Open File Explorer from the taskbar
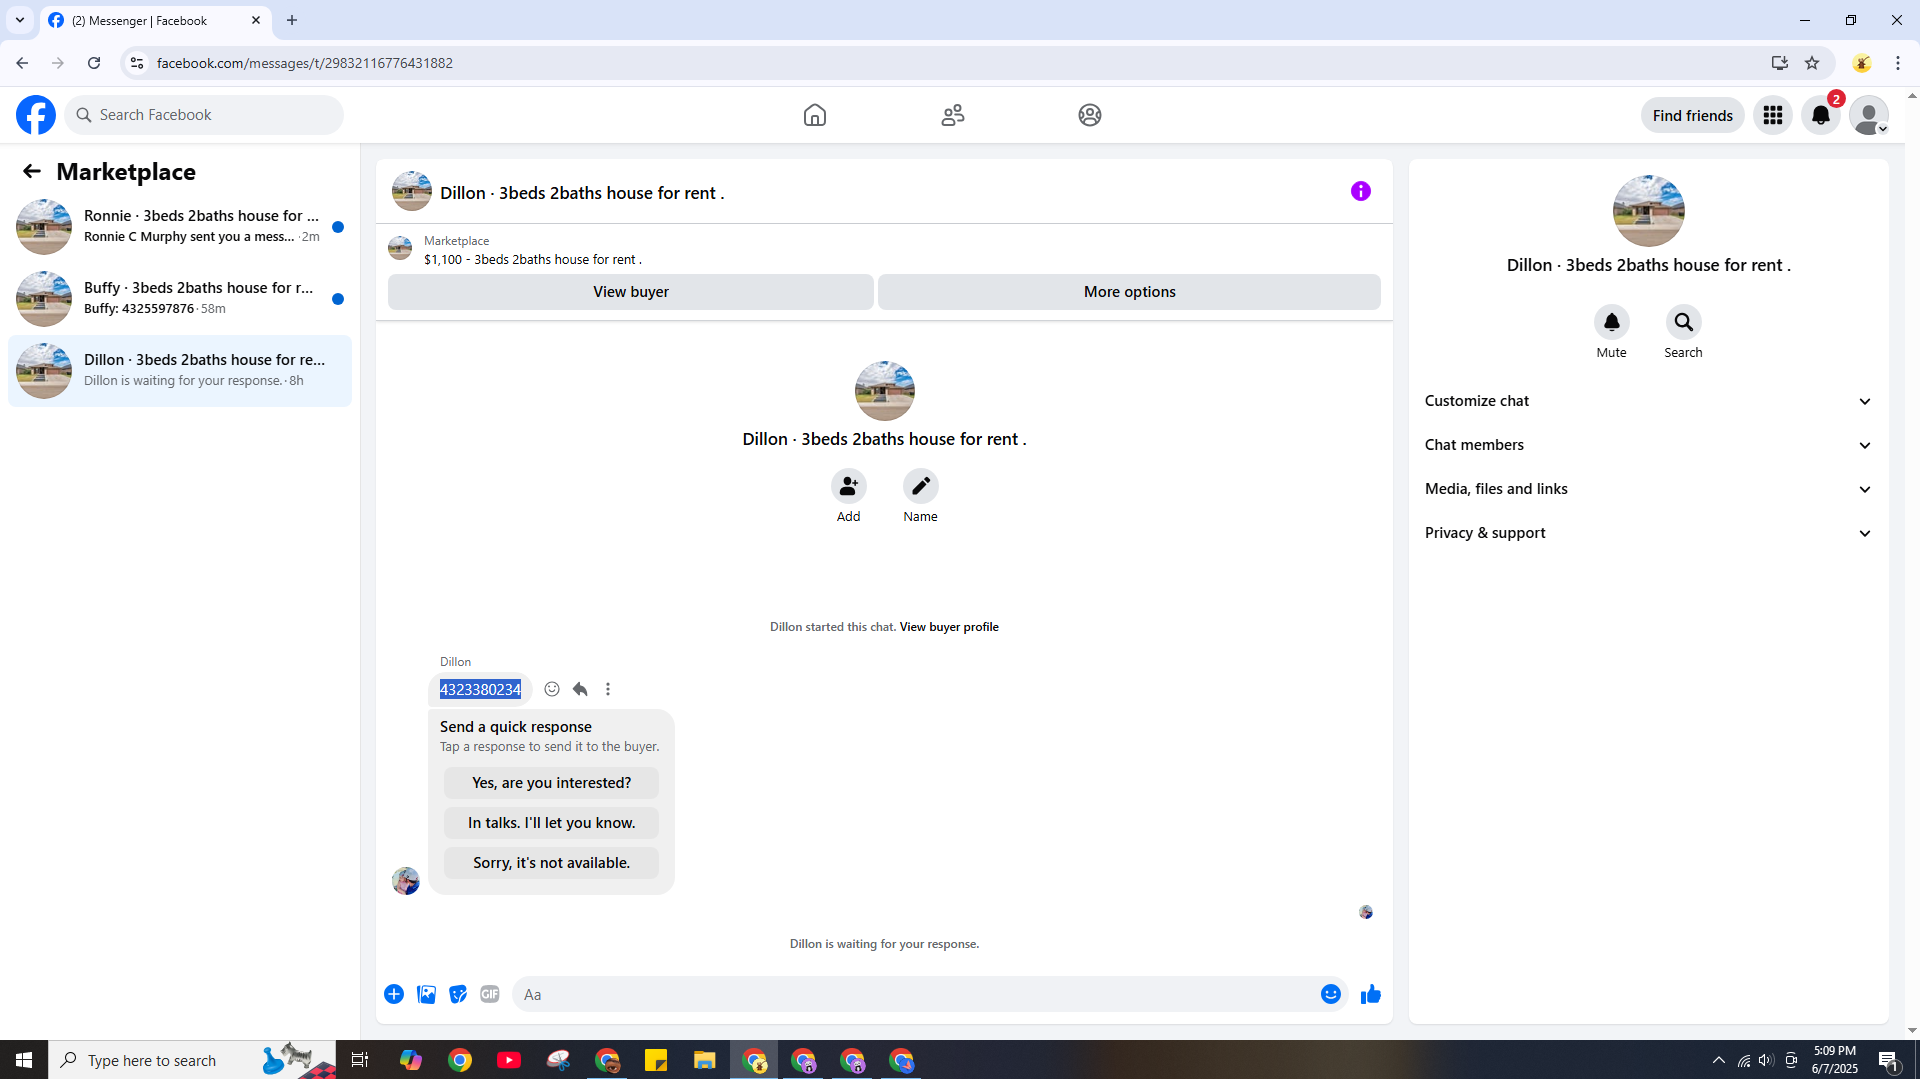This screenshot has width=1920, height=1079. 705,1060
